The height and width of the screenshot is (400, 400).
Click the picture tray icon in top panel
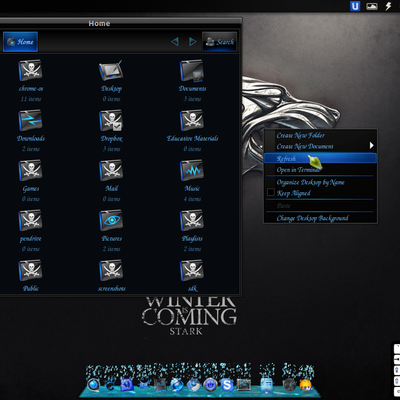pos(372,6)
